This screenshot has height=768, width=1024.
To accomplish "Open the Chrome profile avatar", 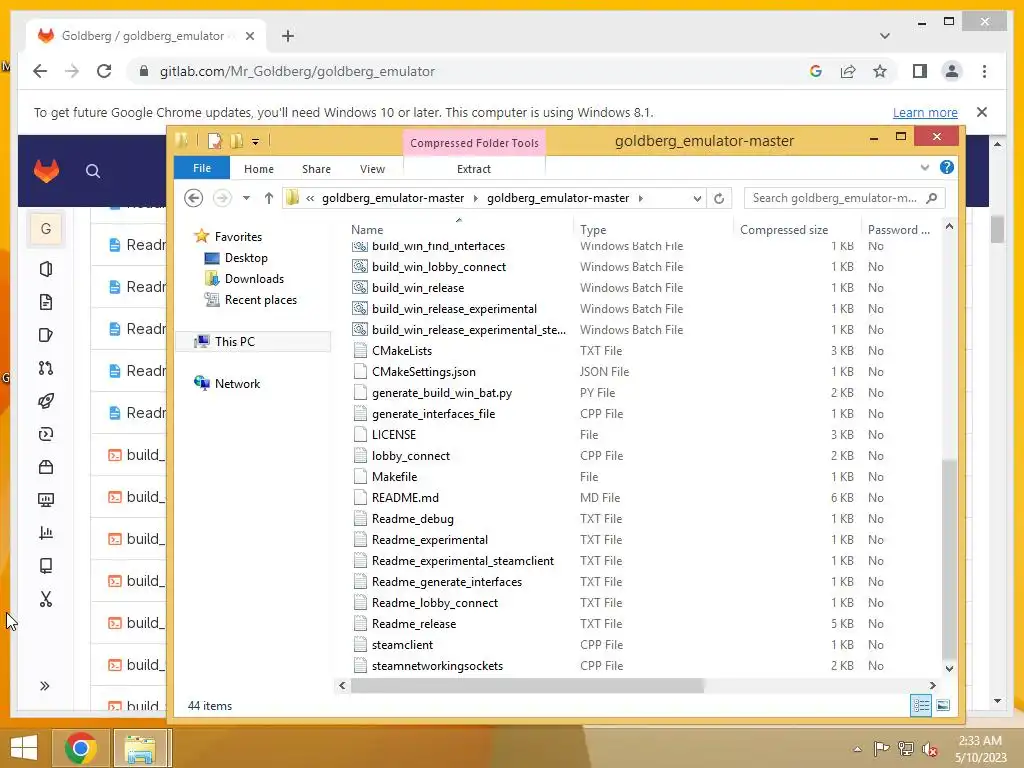I will (952, 71).
